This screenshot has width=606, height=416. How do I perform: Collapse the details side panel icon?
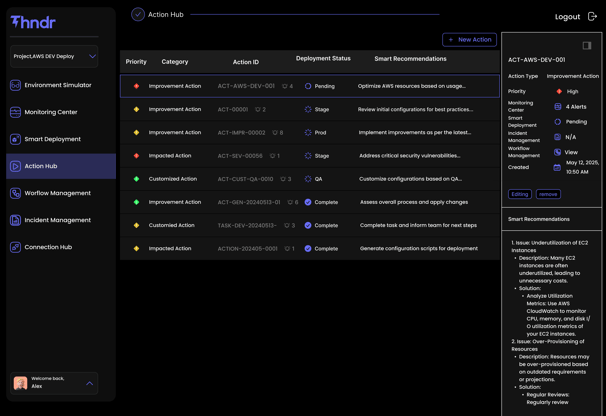(587, 46)
